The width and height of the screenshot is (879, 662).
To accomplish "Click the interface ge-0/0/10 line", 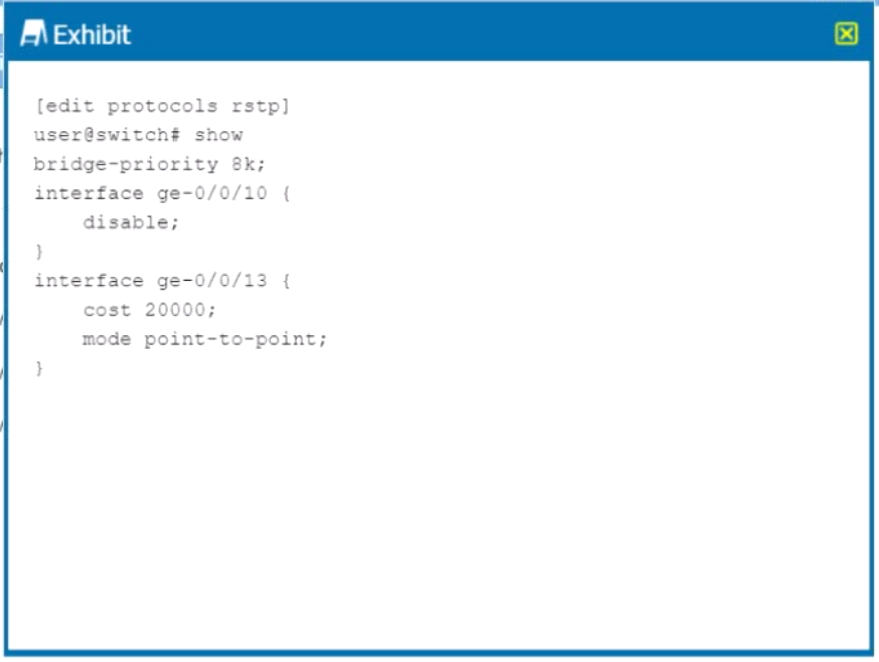I will [162, 193].
